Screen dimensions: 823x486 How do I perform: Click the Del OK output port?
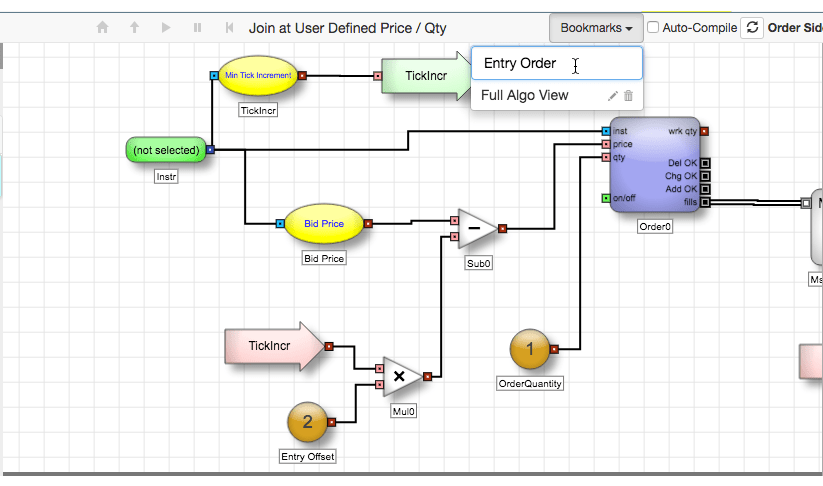pyautogui.click(x=705, y=163)
